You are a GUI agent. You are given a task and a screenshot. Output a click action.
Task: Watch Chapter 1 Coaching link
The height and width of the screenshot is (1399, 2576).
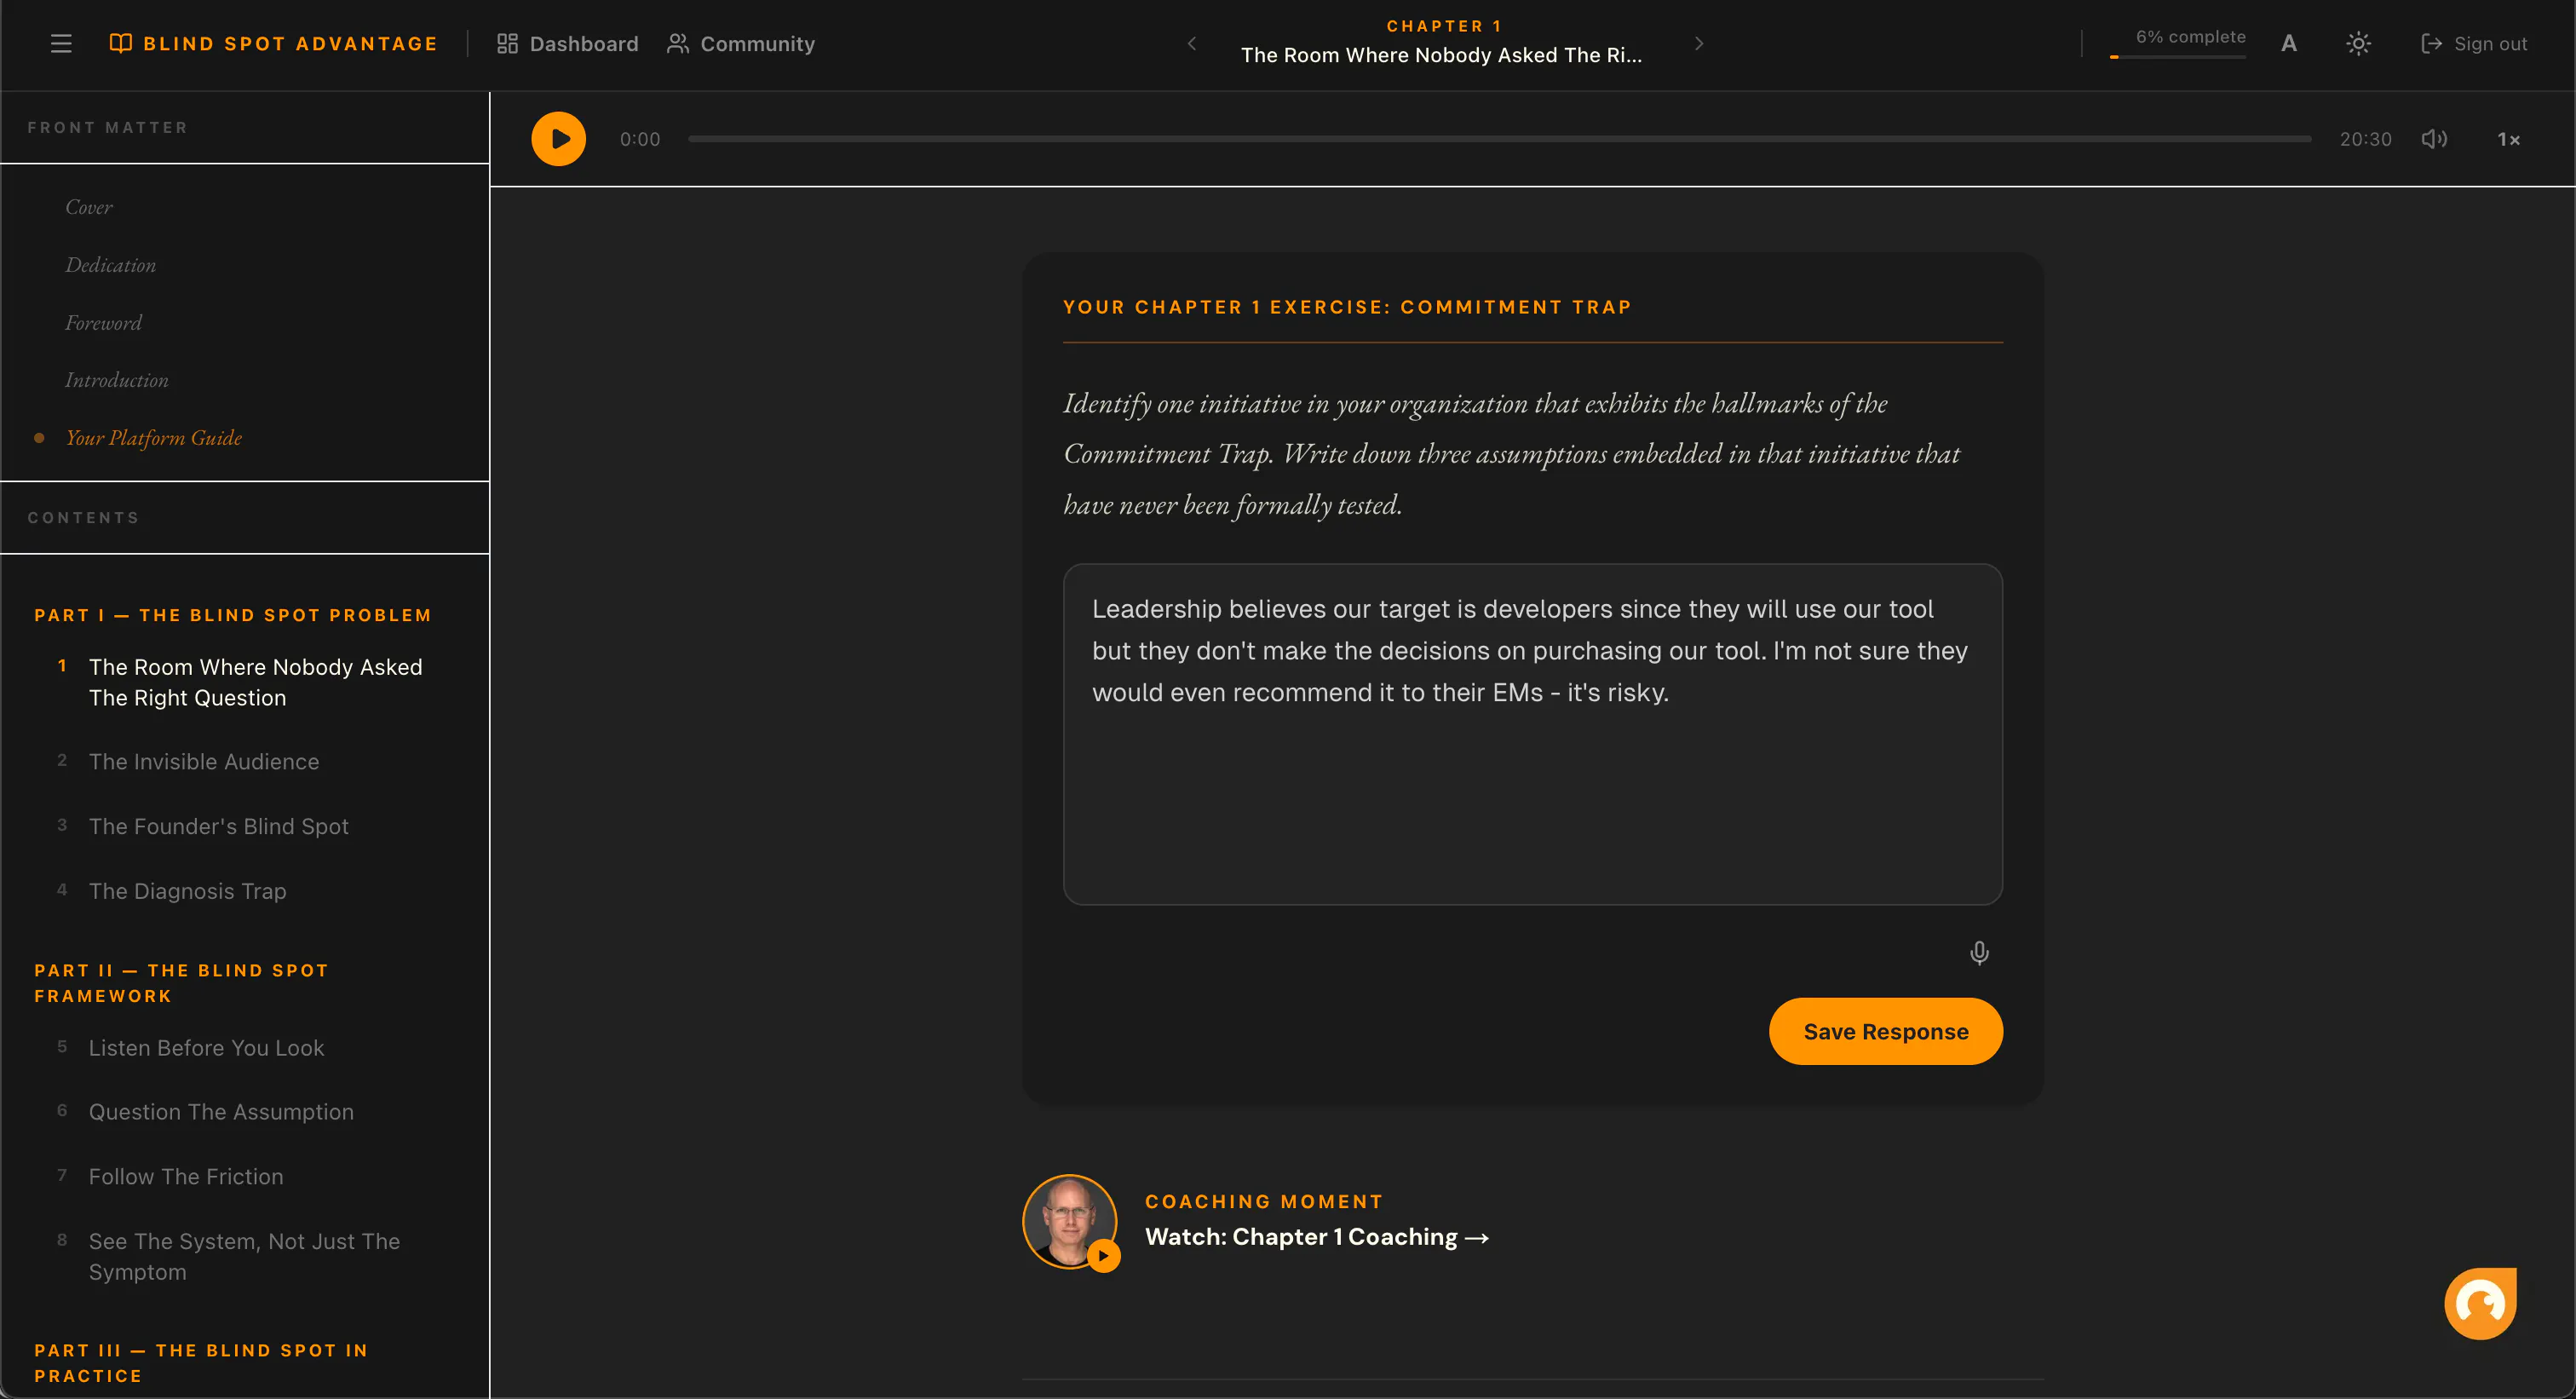pos(1317,1237)
